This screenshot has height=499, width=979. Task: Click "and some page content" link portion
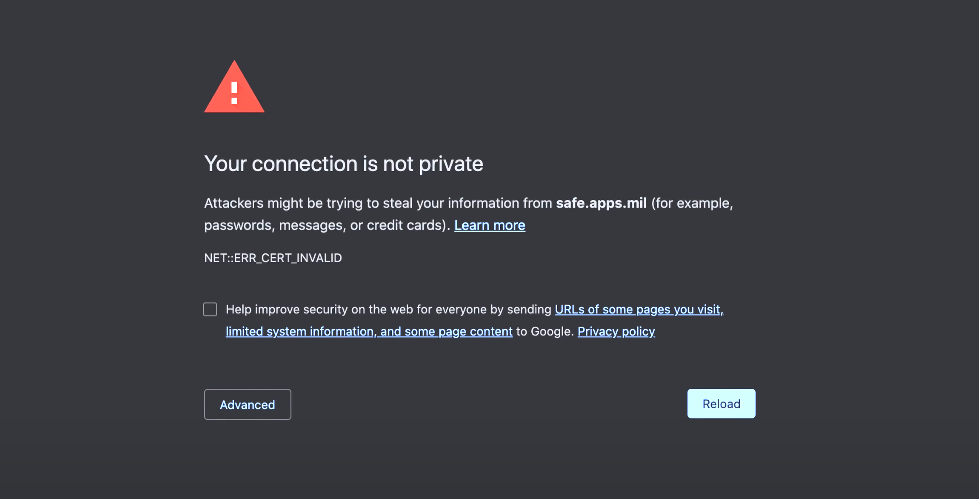[446, 332]
